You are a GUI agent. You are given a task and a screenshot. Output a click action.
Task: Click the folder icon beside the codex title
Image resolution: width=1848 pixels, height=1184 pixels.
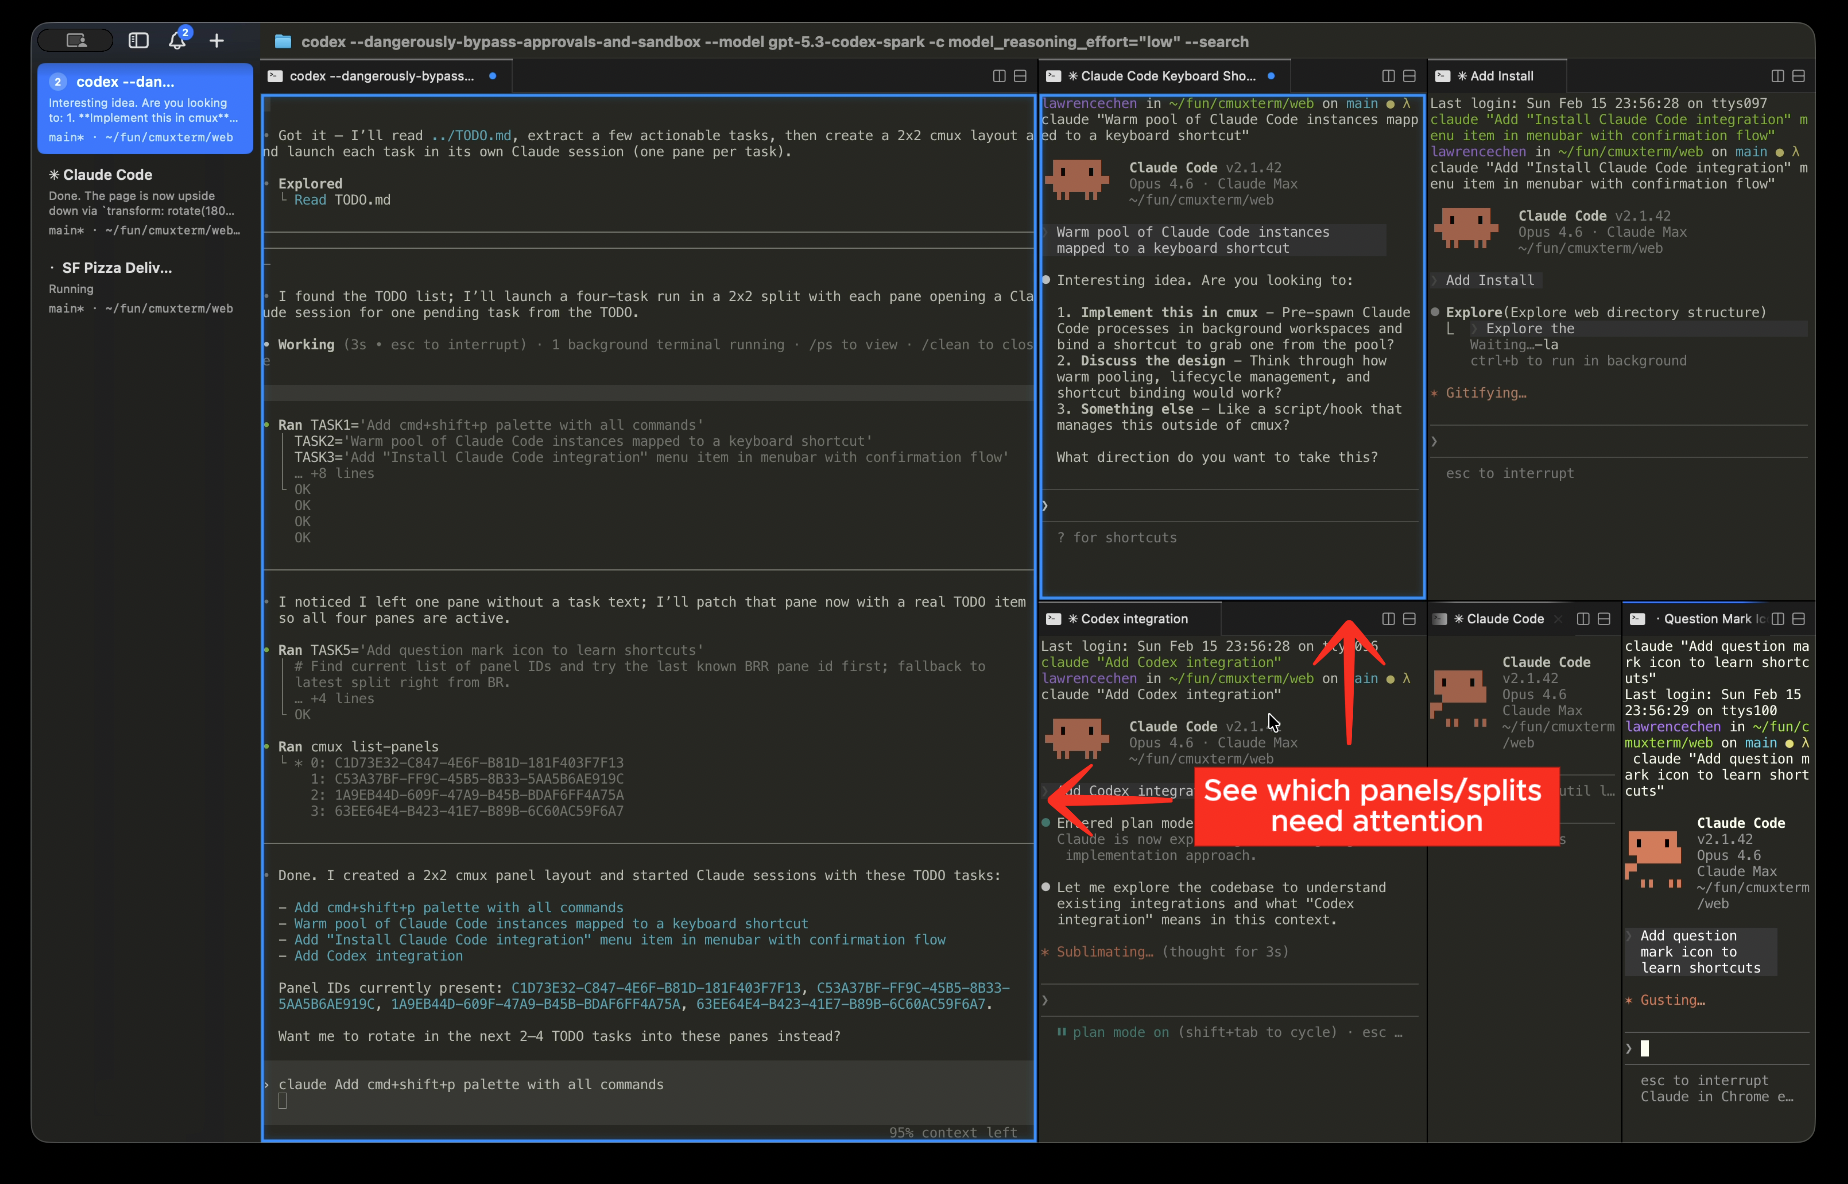(x=282, y=42)
